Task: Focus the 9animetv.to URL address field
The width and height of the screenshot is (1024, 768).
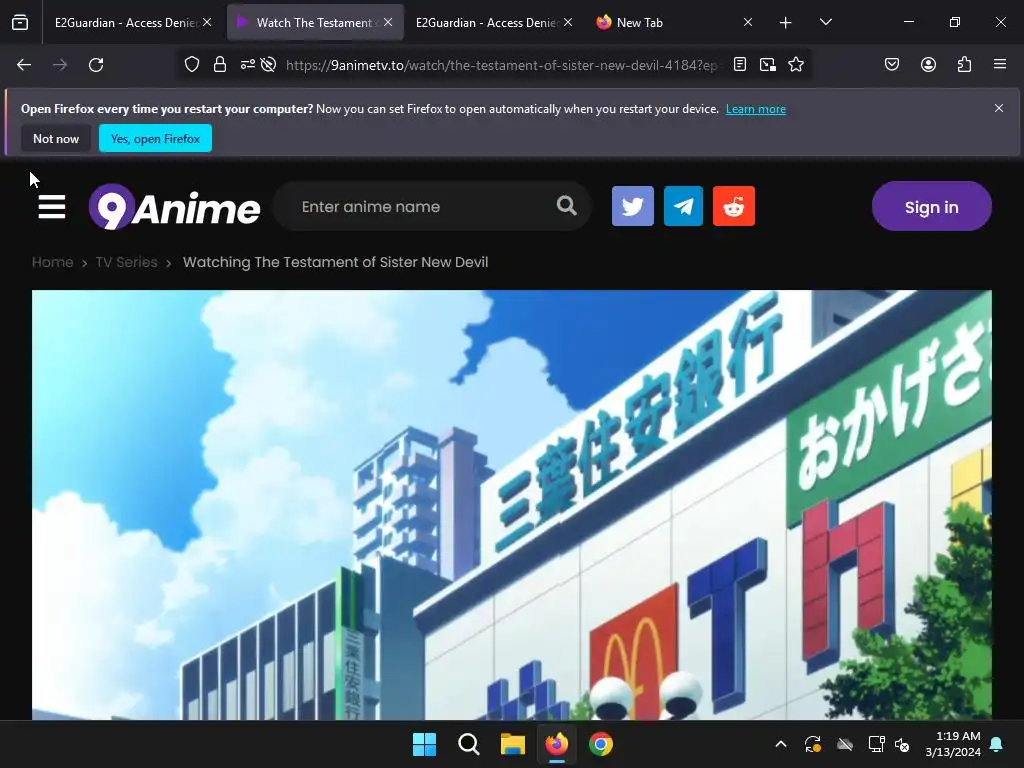Action: click(x=501, y=65)
